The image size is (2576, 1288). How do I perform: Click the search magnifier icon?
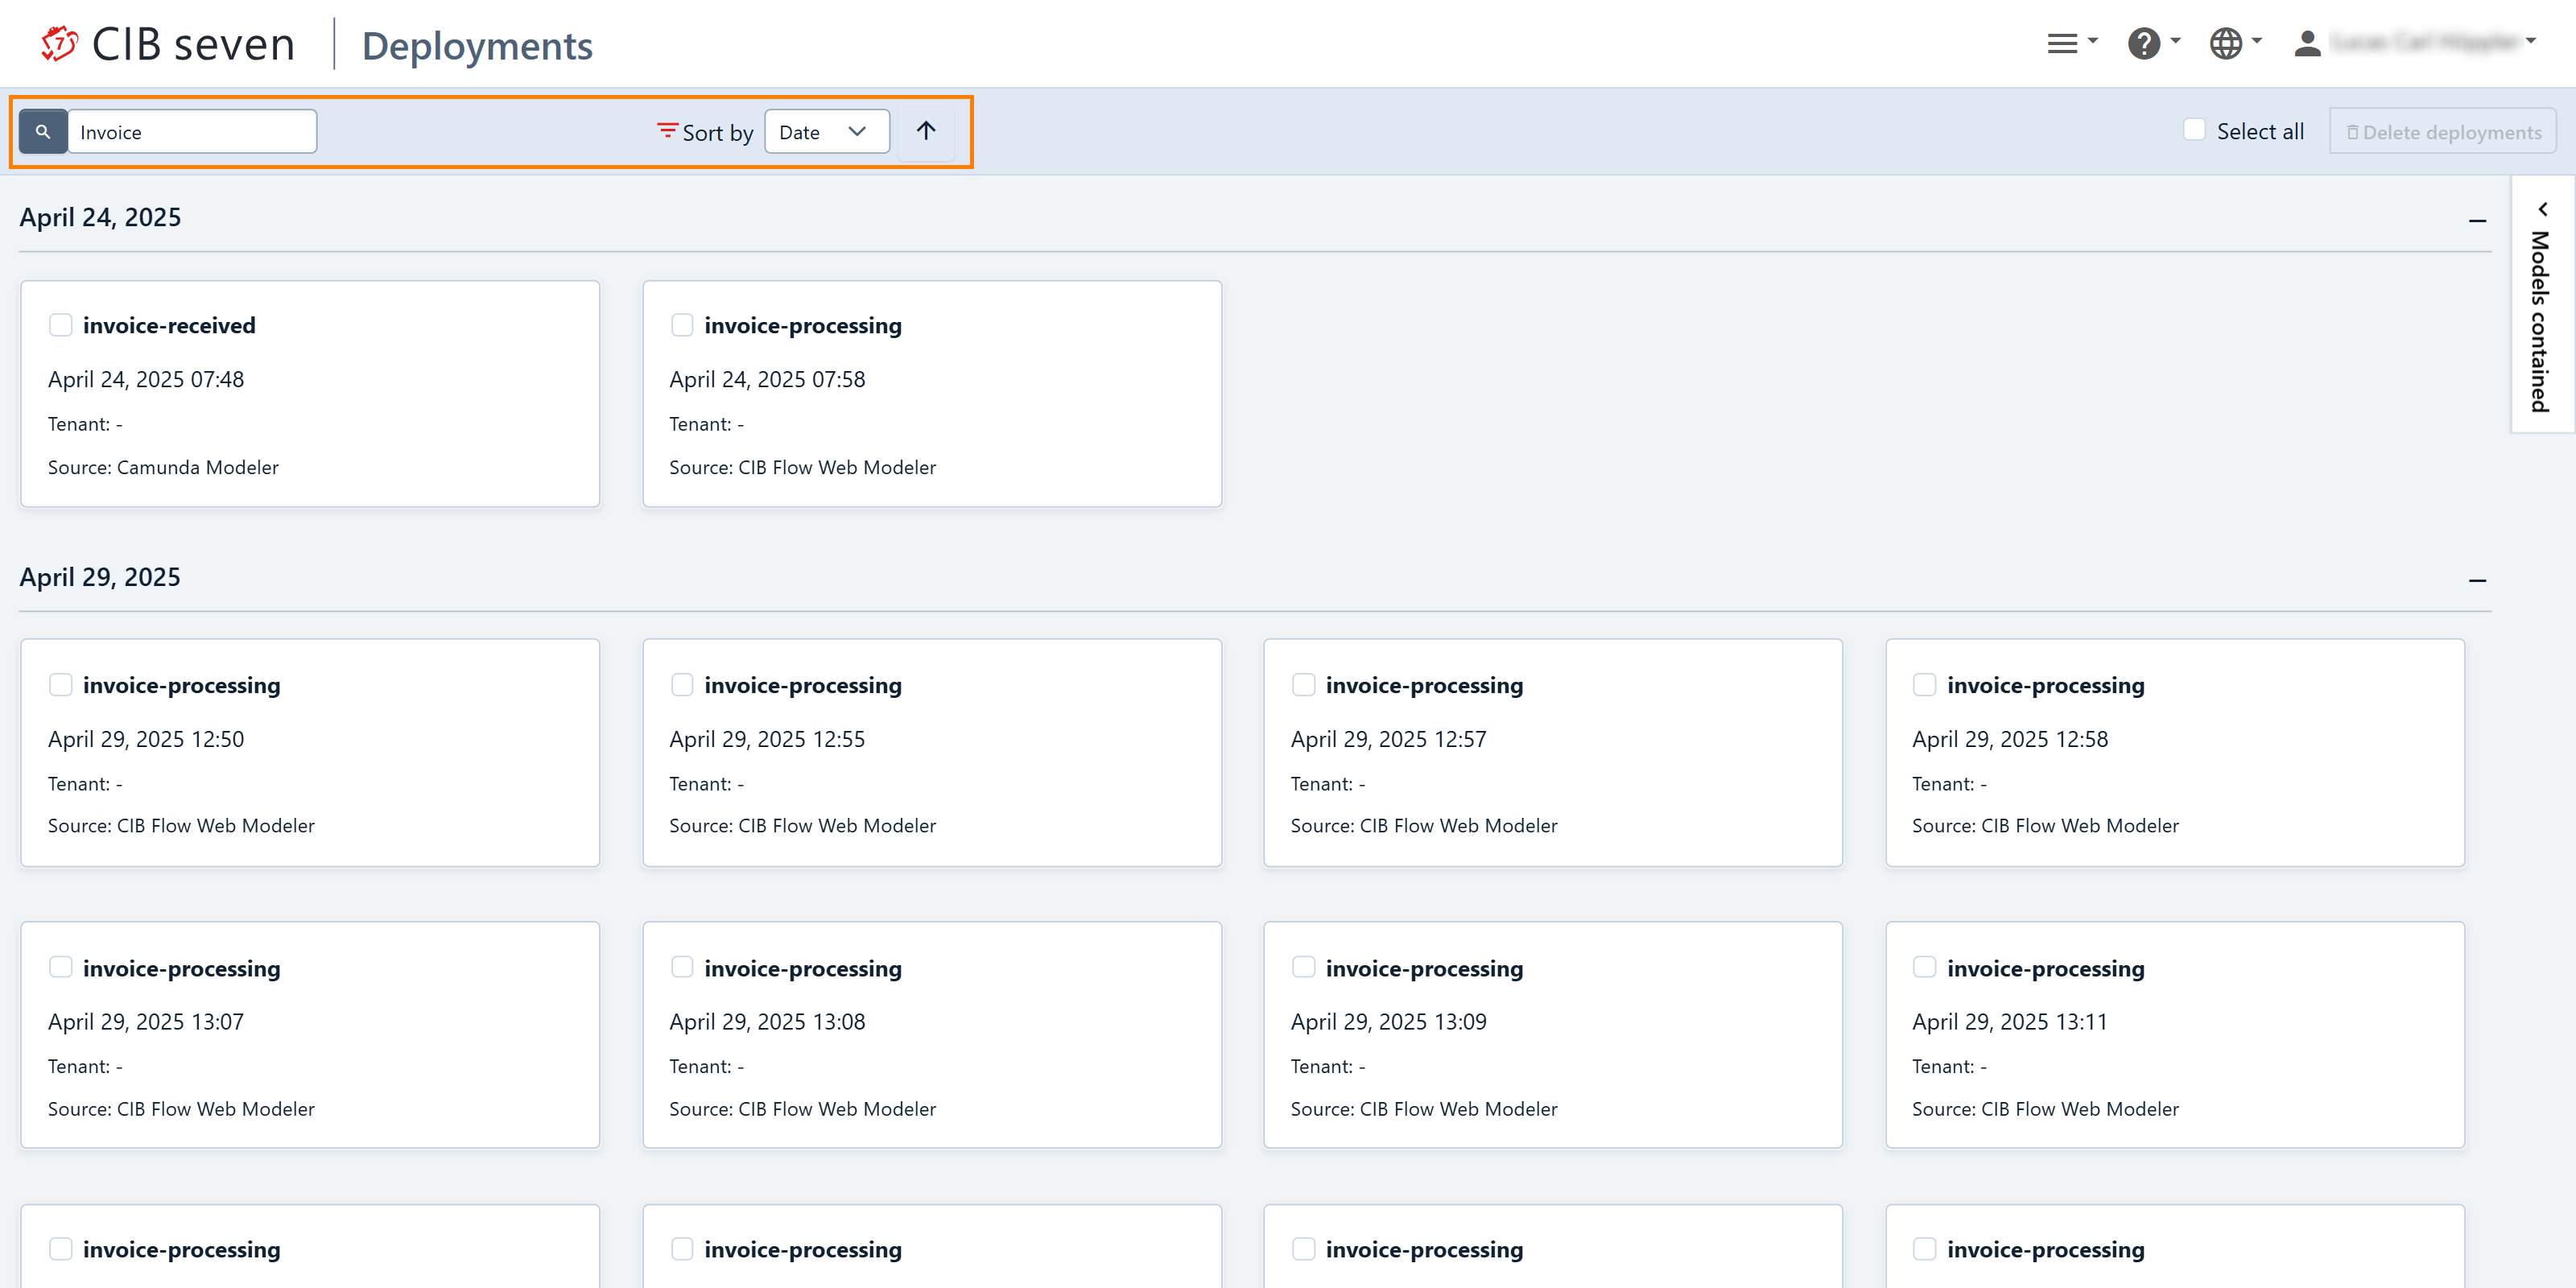coord(43,132)
